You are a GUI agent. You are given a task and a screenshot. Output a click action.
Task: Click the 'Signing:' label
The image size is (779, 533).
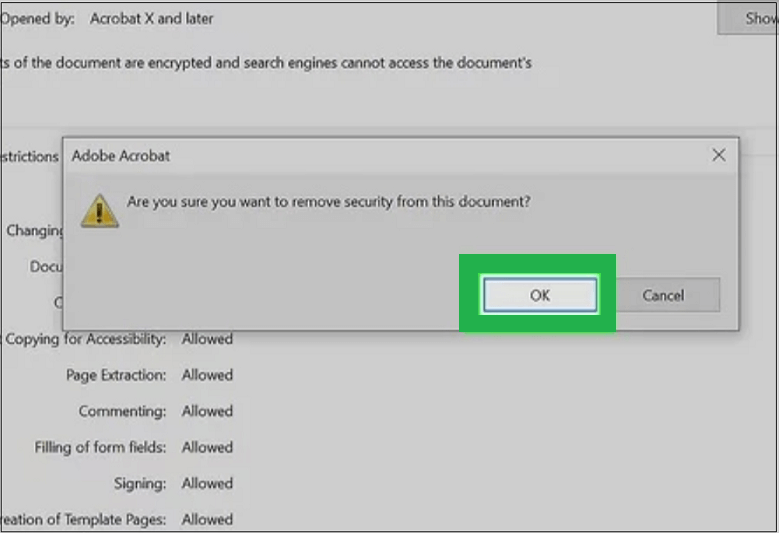[x=140, y=483]
